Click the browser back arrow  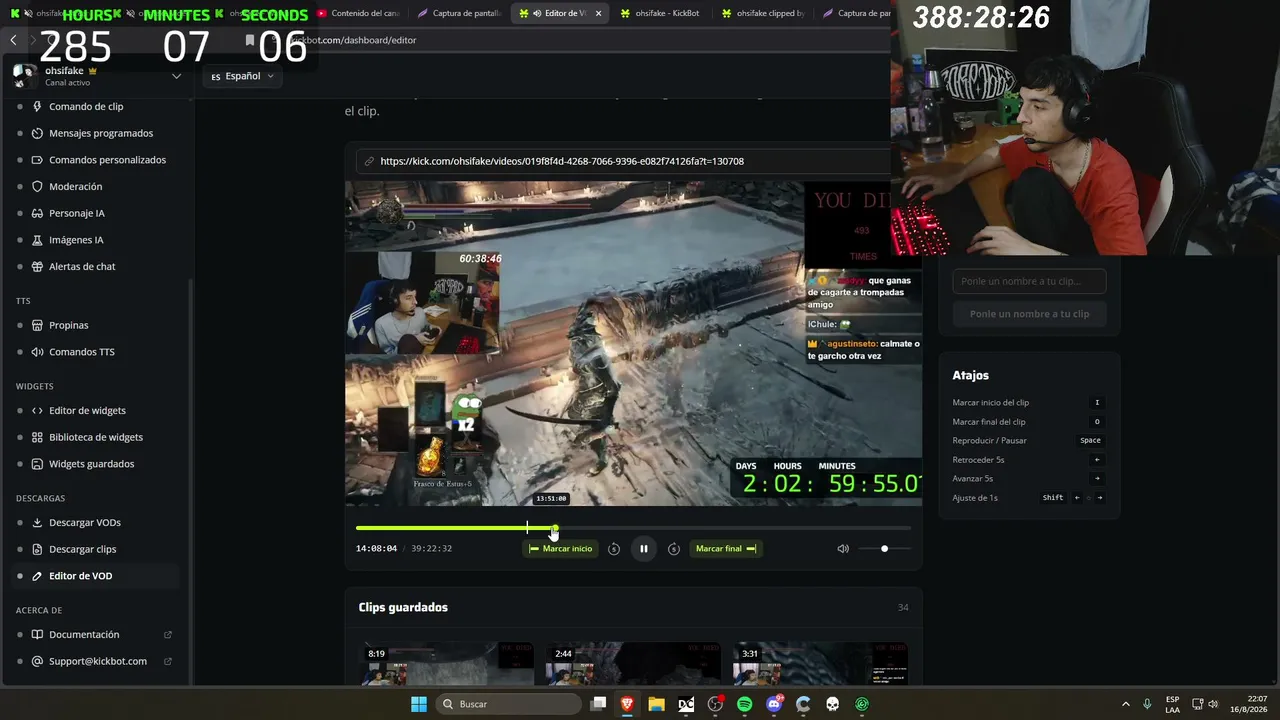pyautogui.click(x=13, y=40)
